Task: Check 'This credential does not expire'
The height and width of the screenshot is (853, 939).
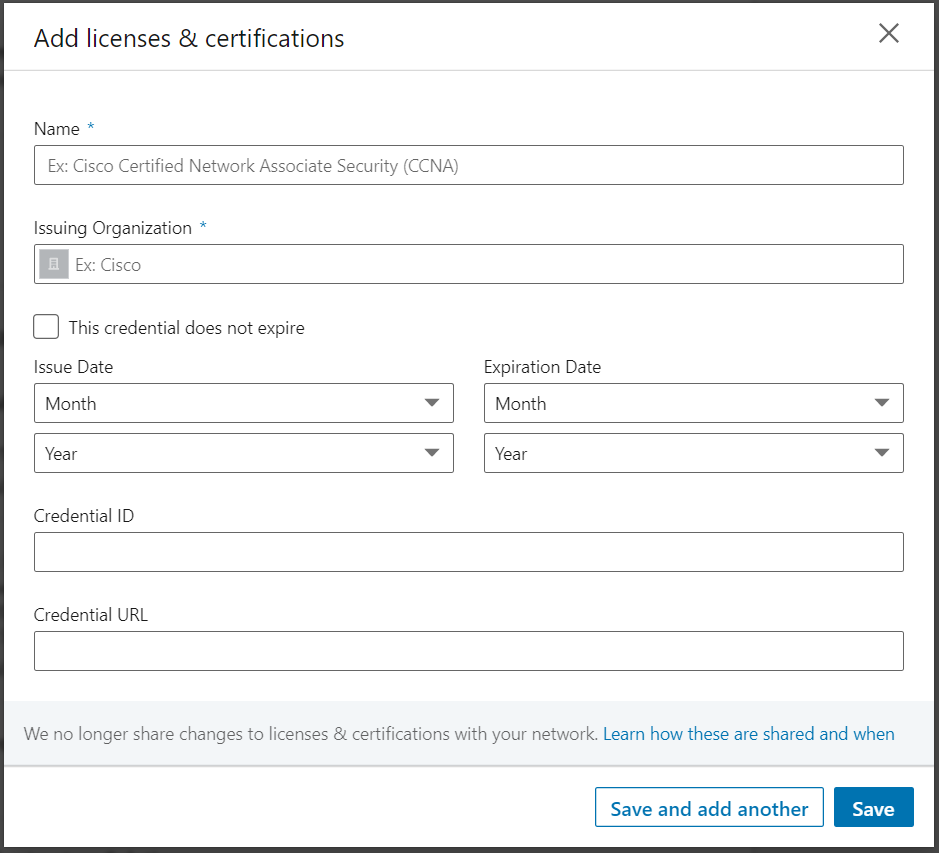Action: pos(46,327)
